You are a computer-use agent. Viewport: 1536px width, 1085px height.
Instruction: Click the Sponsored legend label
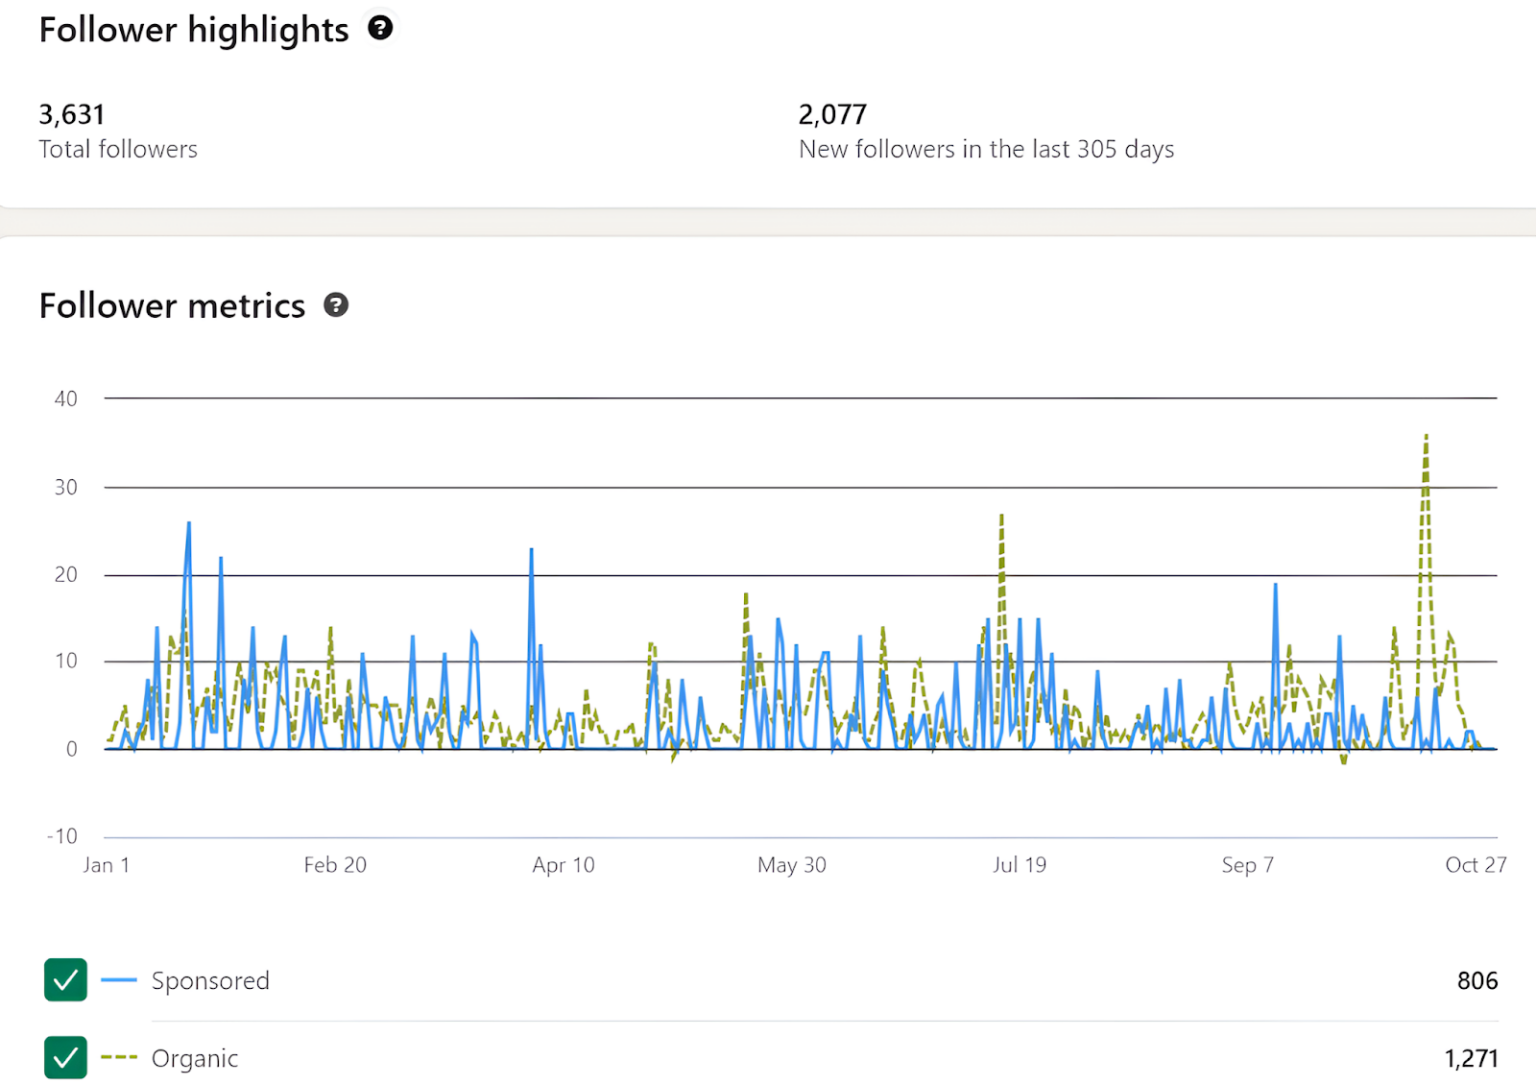click(x=210, y=981)
